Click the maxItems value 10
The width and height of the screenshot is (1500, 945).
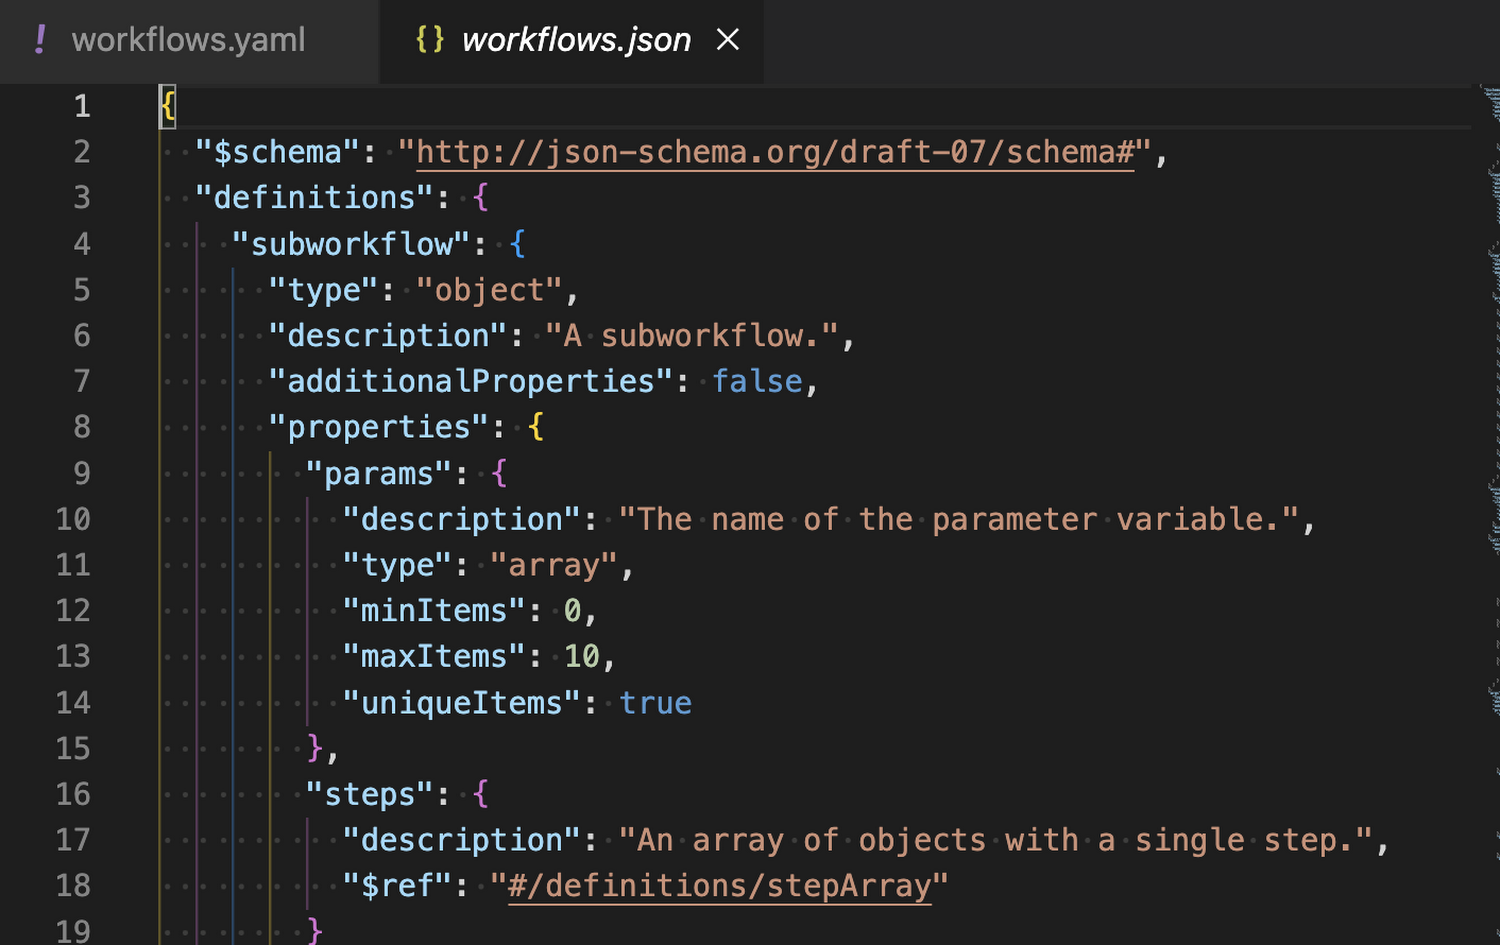click(x=582, y=657)
